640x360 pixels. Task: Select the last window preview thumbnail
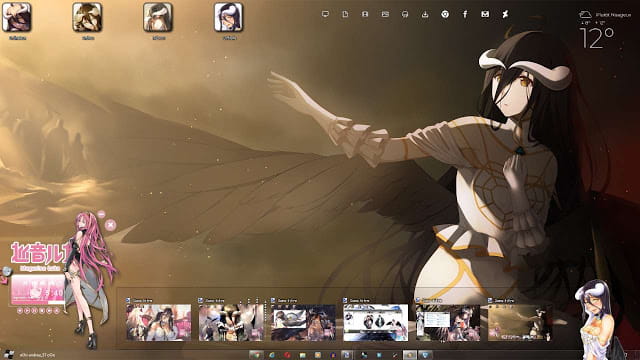pyautogui.click(x=520, y=322)
